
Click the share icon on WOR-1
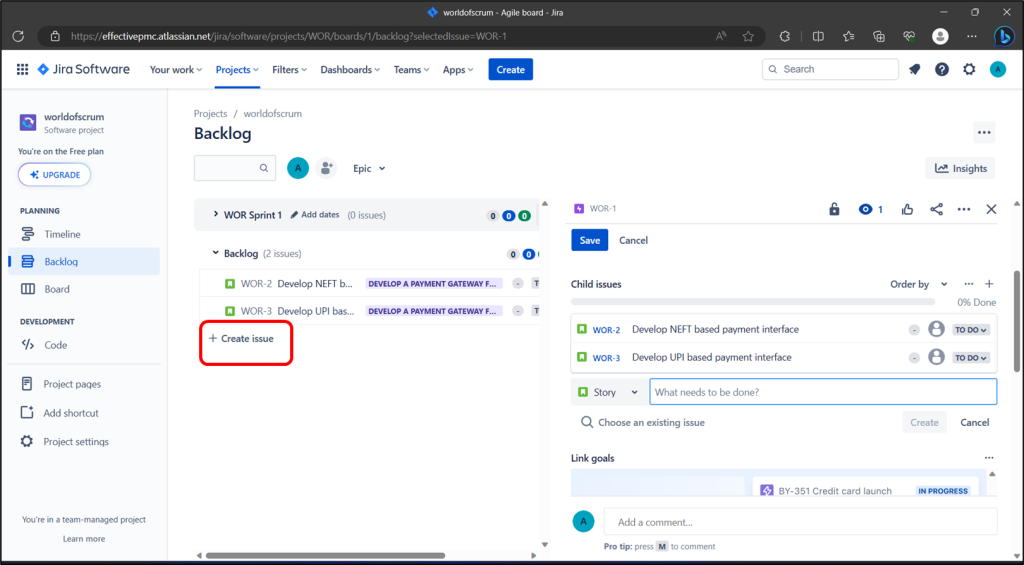click(936, 209)
